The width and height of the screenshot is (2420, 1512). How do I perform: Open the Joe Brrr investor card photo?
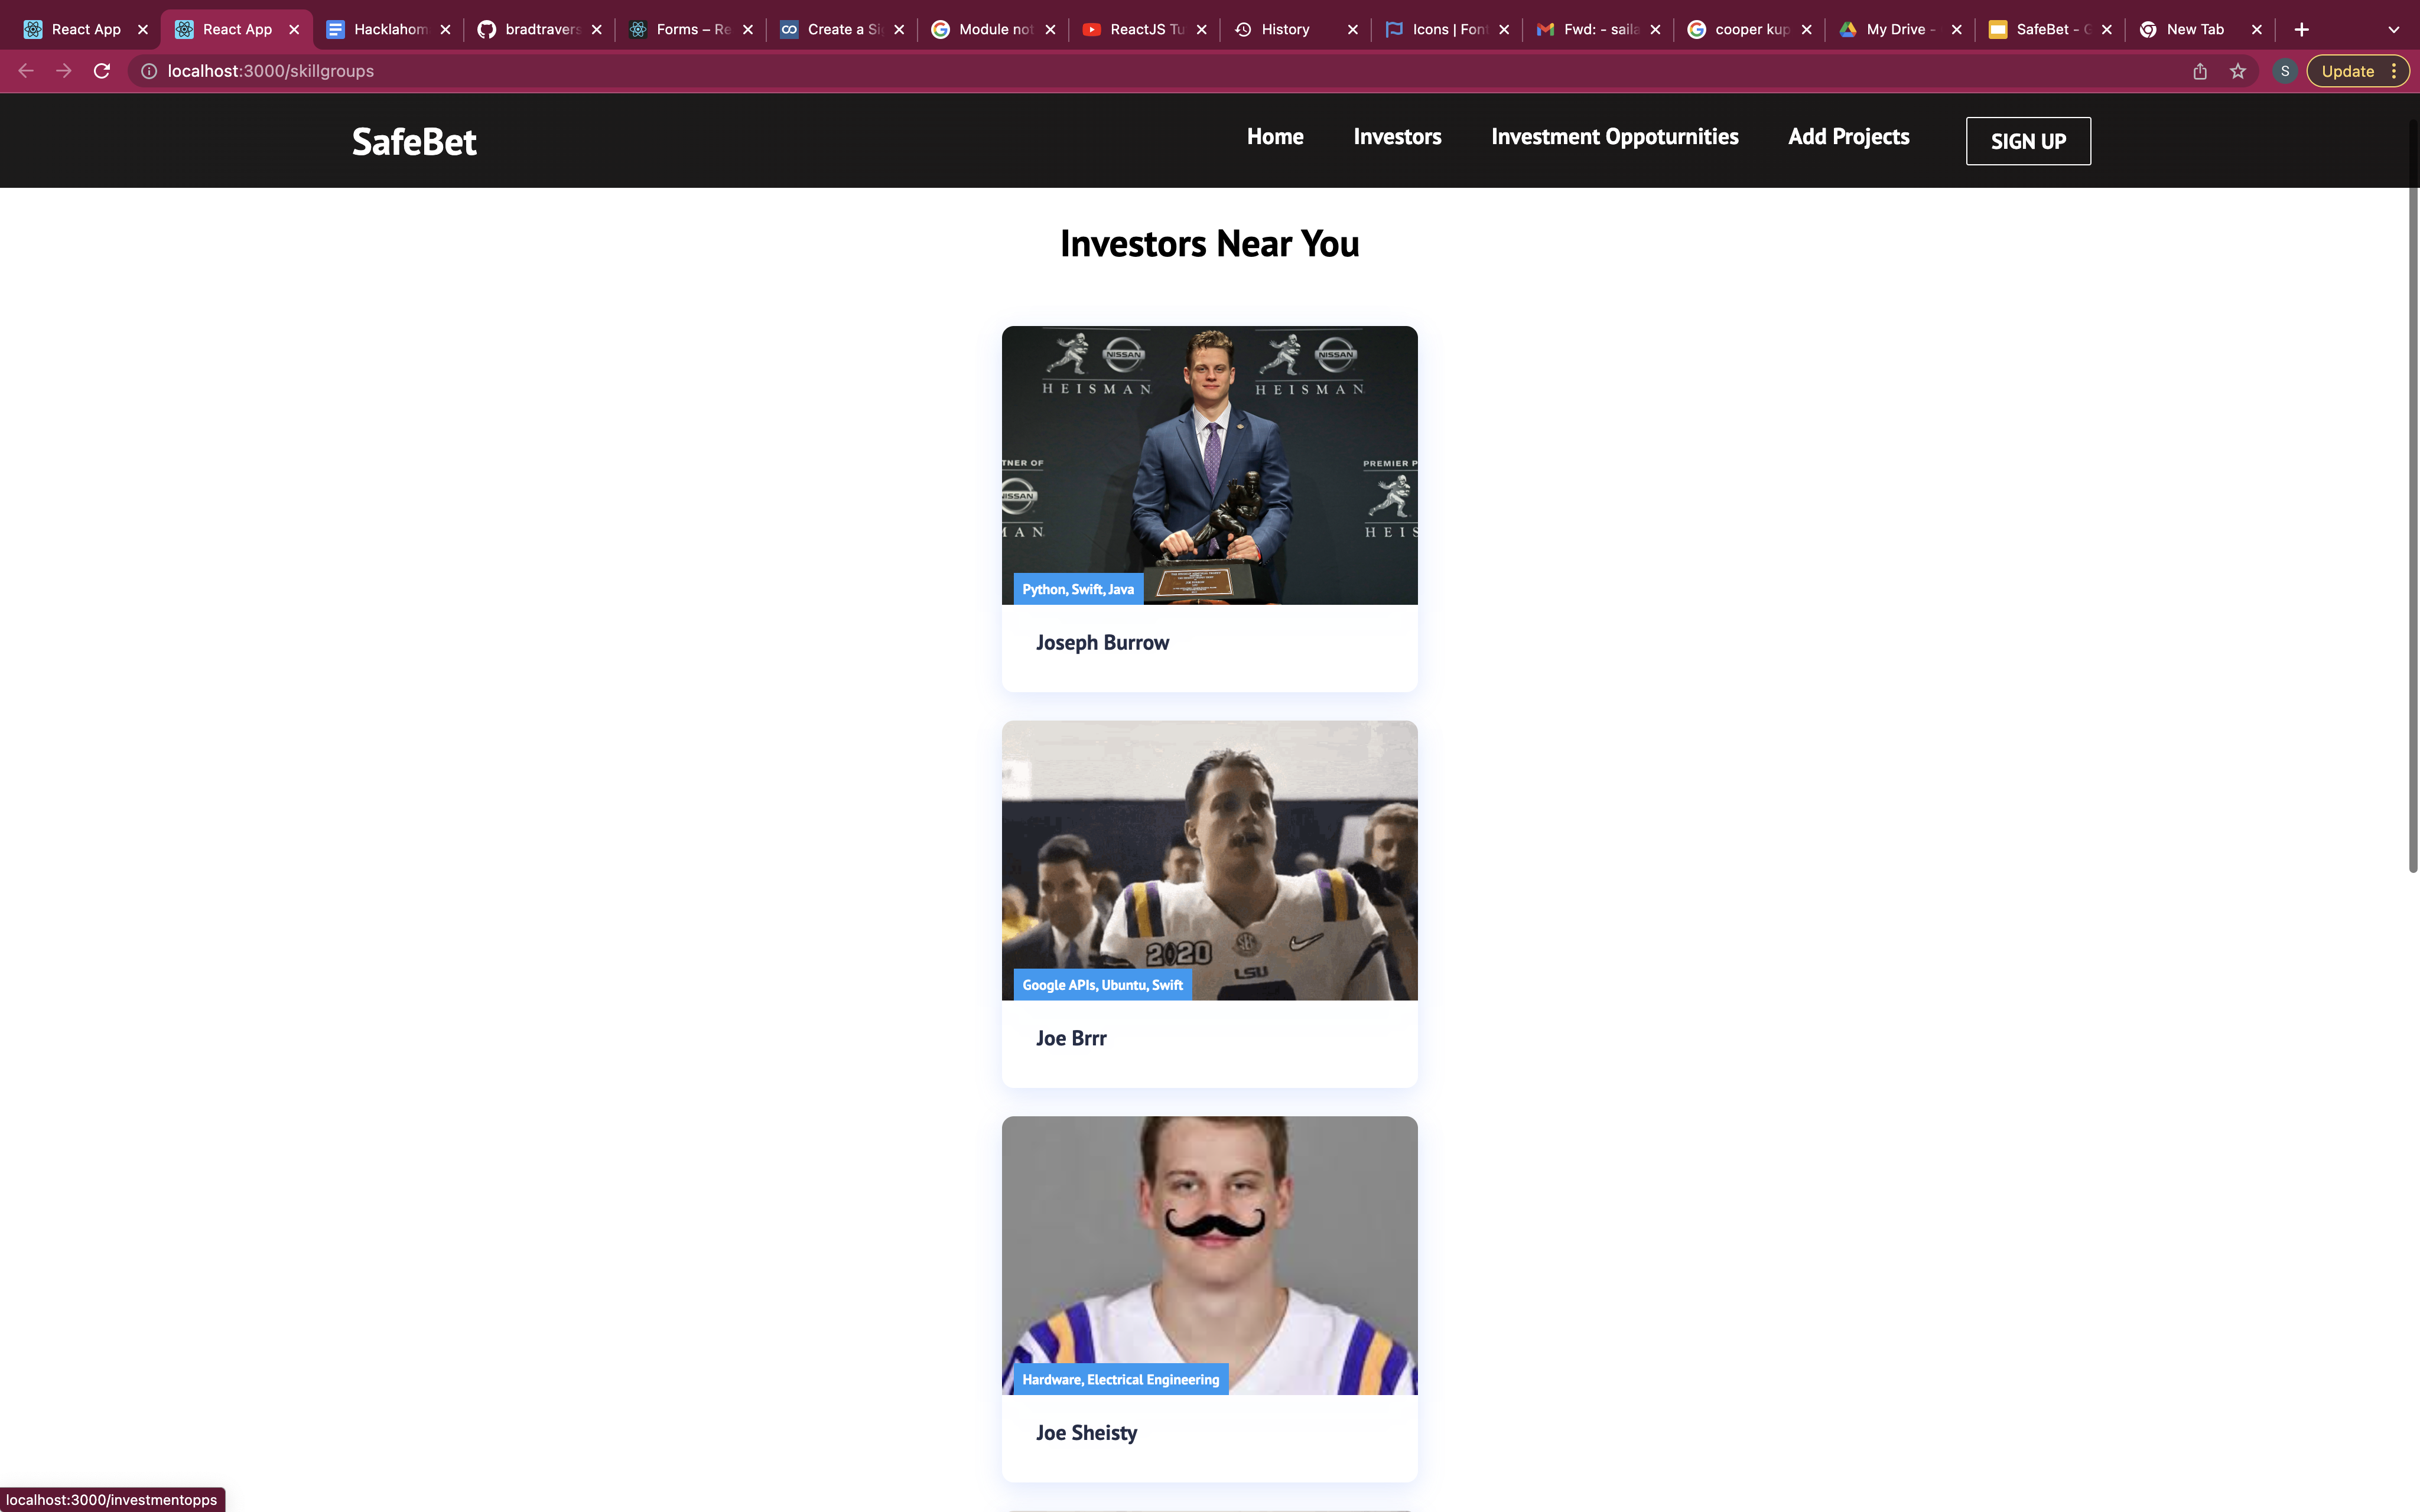coord(1209,860)
